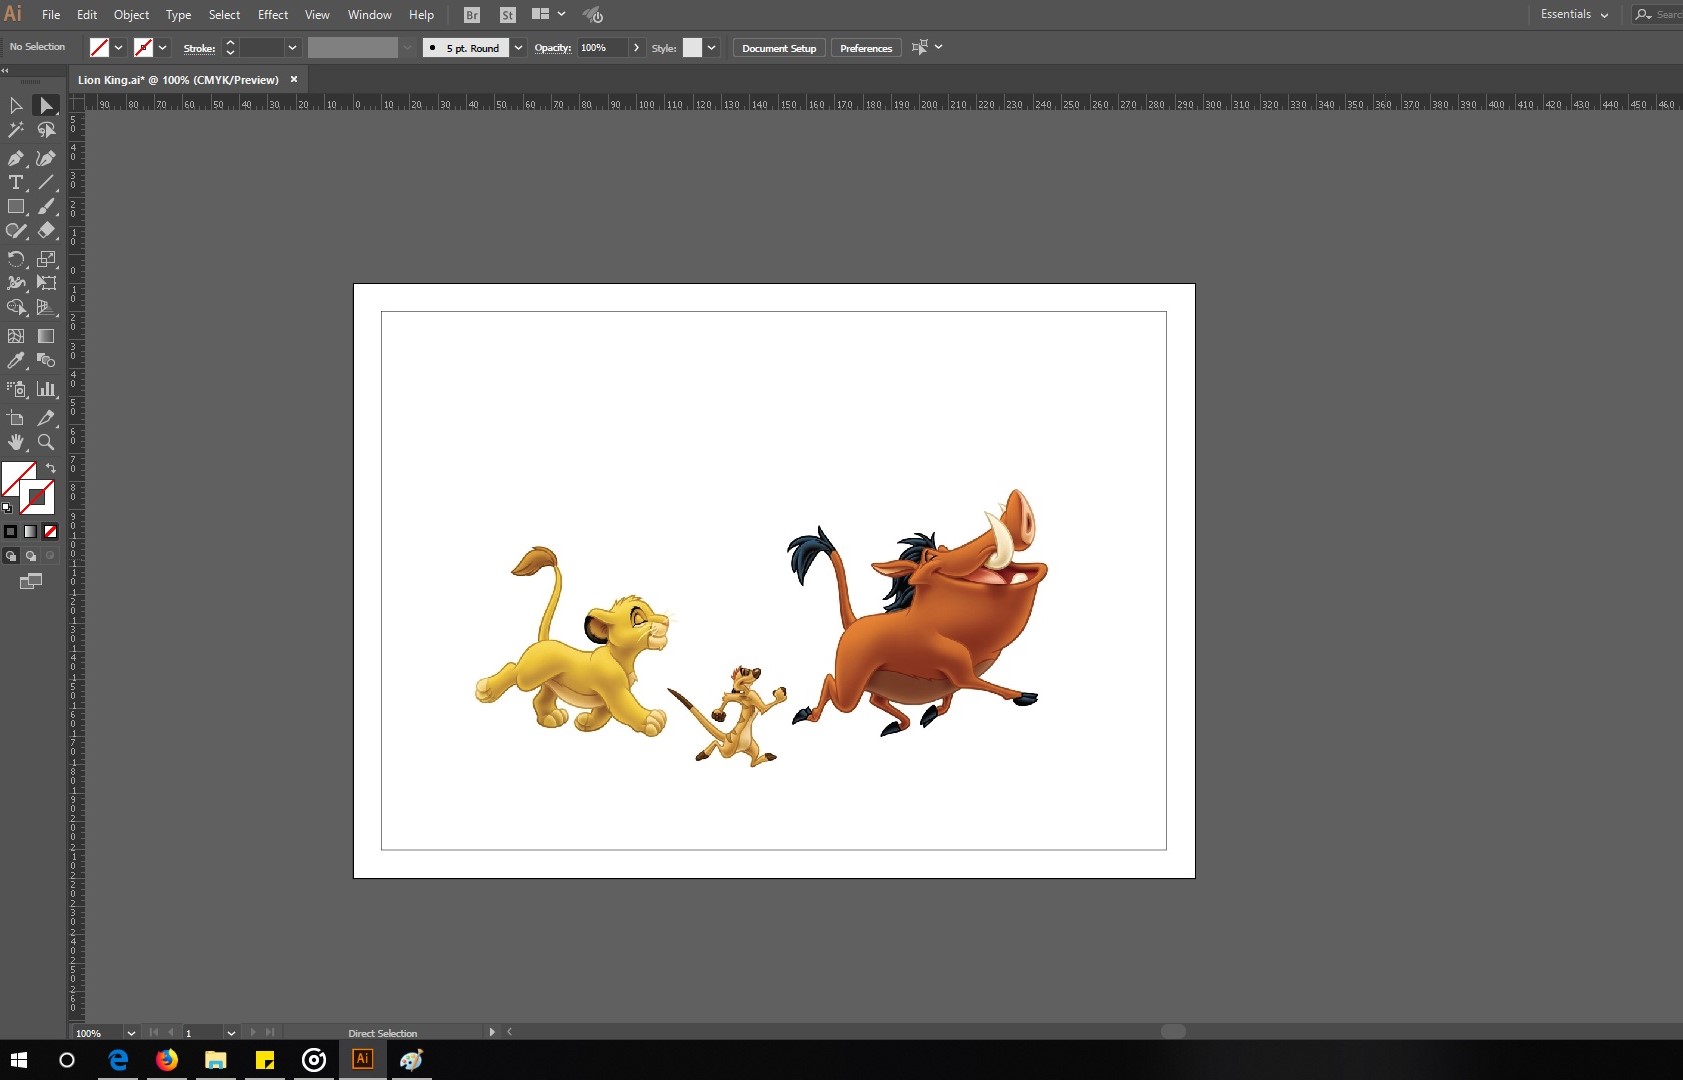Open the Effect menu
This screenshot has height=1080, width=1683.
click(272, 15)
